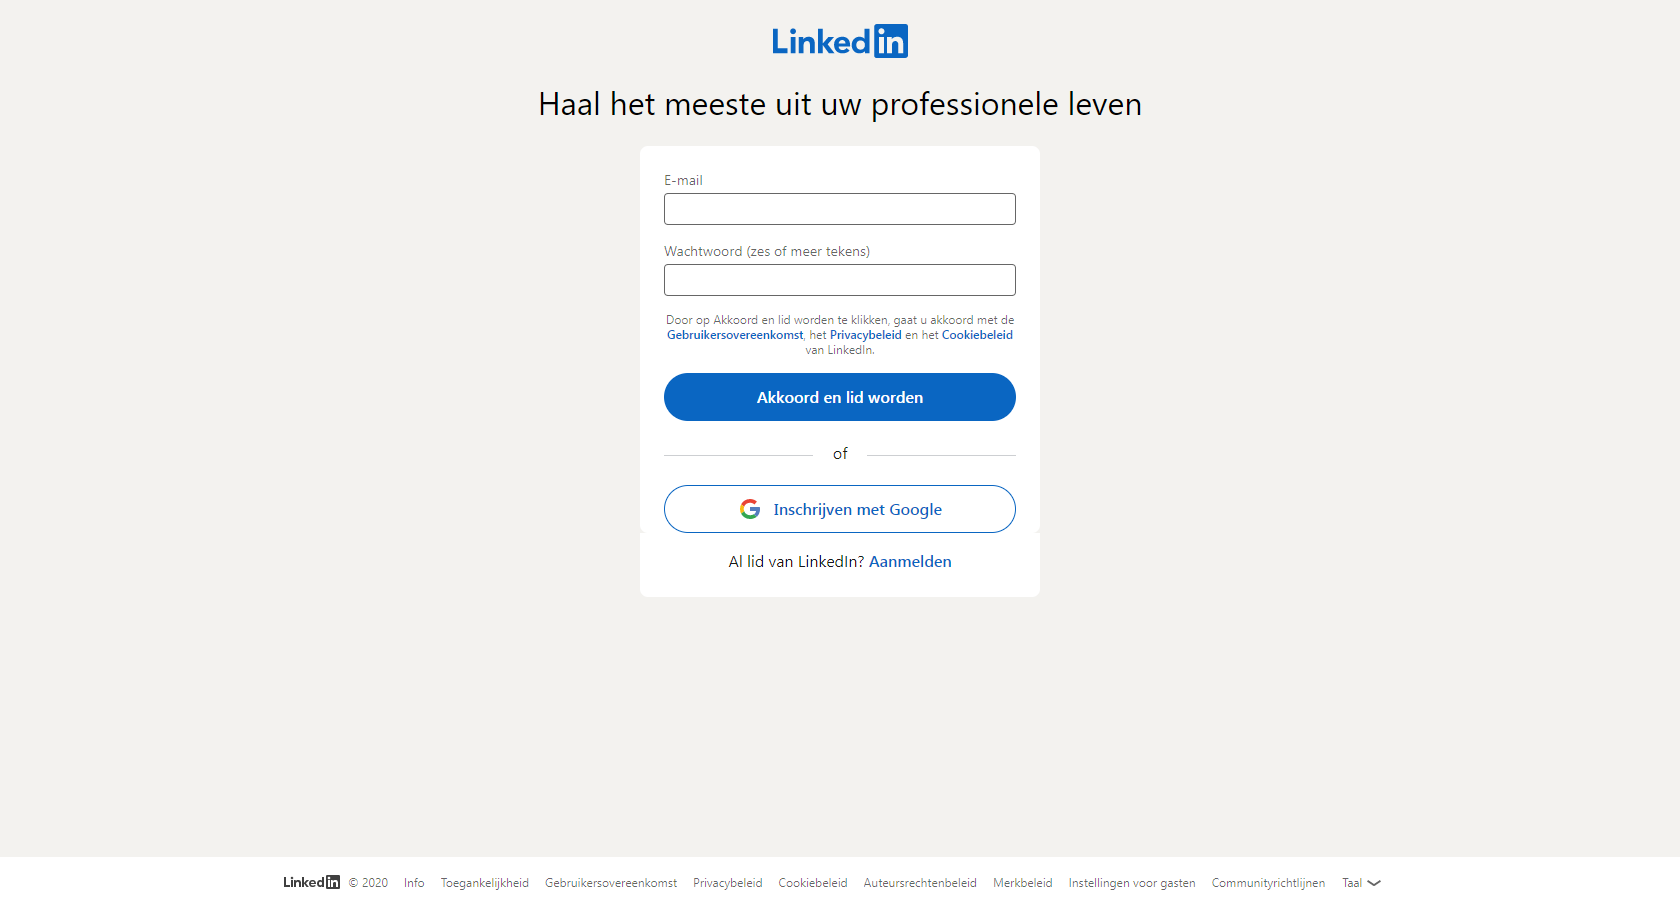Image resolution: width=1680 pixels, height=907 pixels.
Task: Open the Info footer link
Action: tap(414, 883)
